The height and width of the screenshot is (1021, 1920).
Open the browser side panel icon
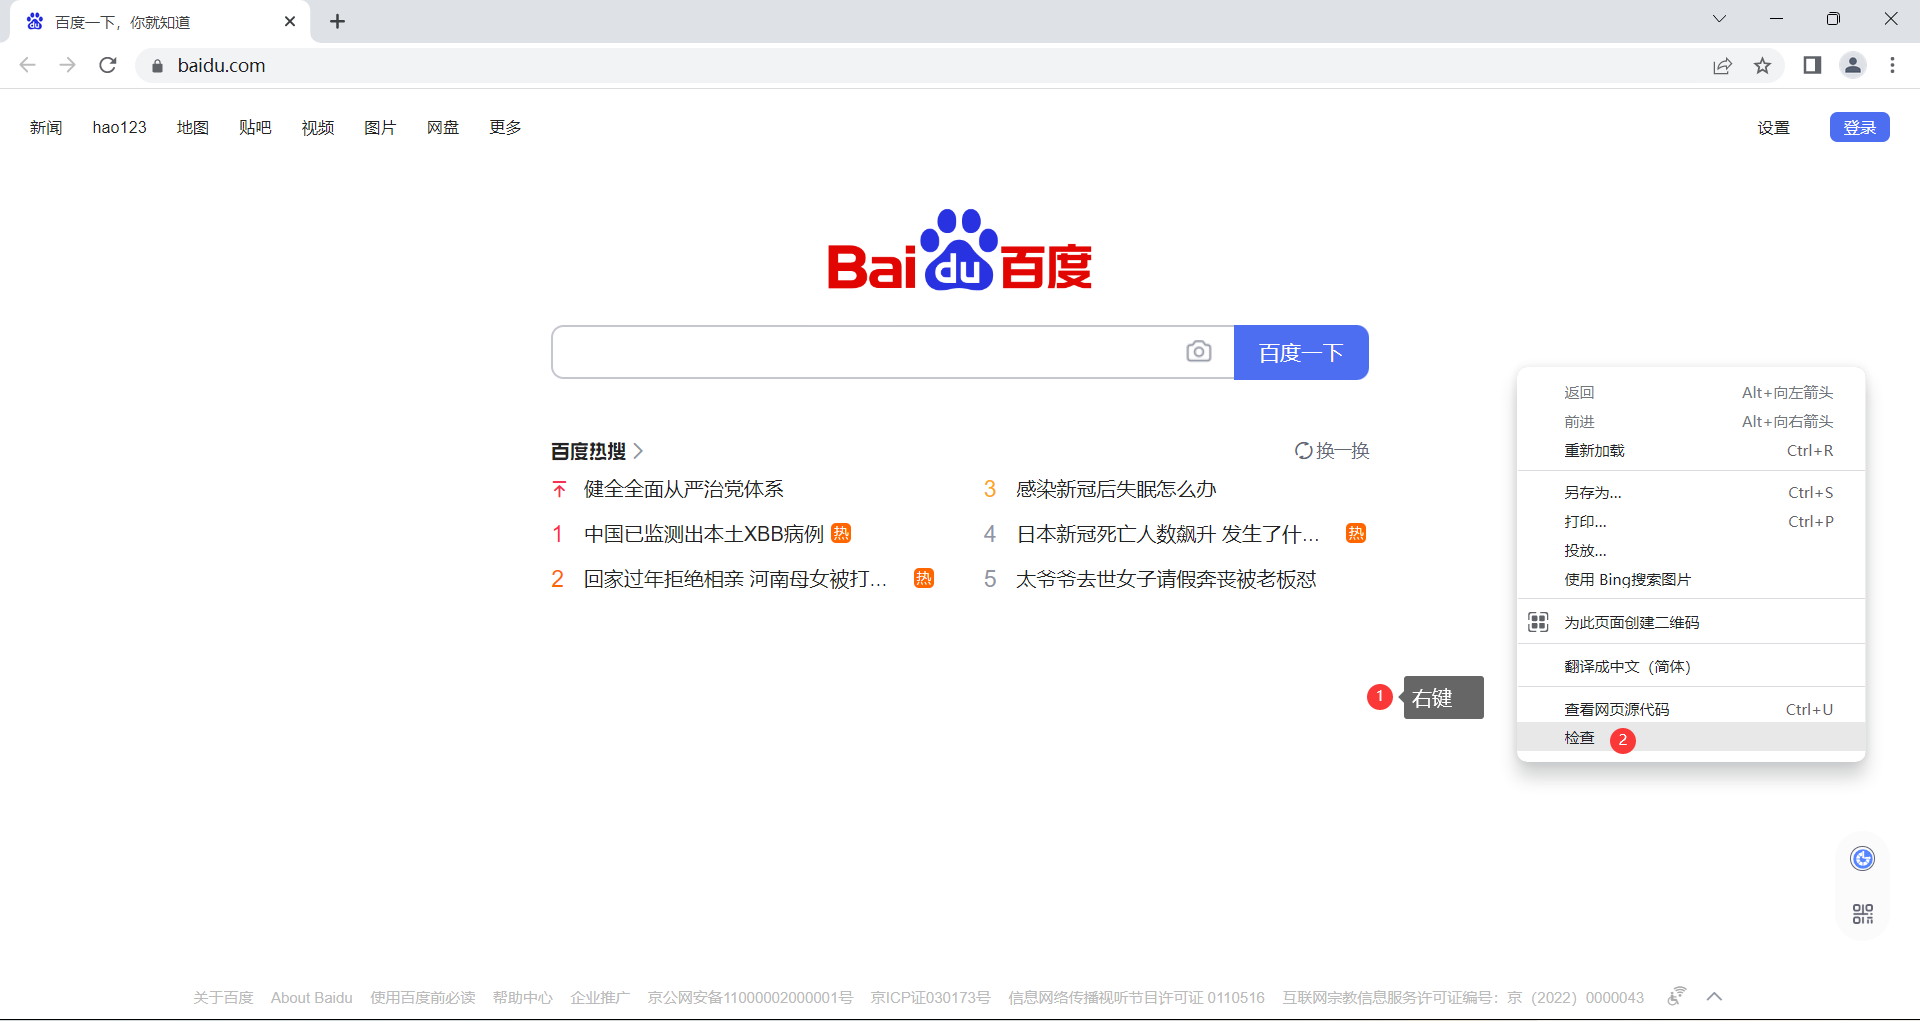point(1812,65)
